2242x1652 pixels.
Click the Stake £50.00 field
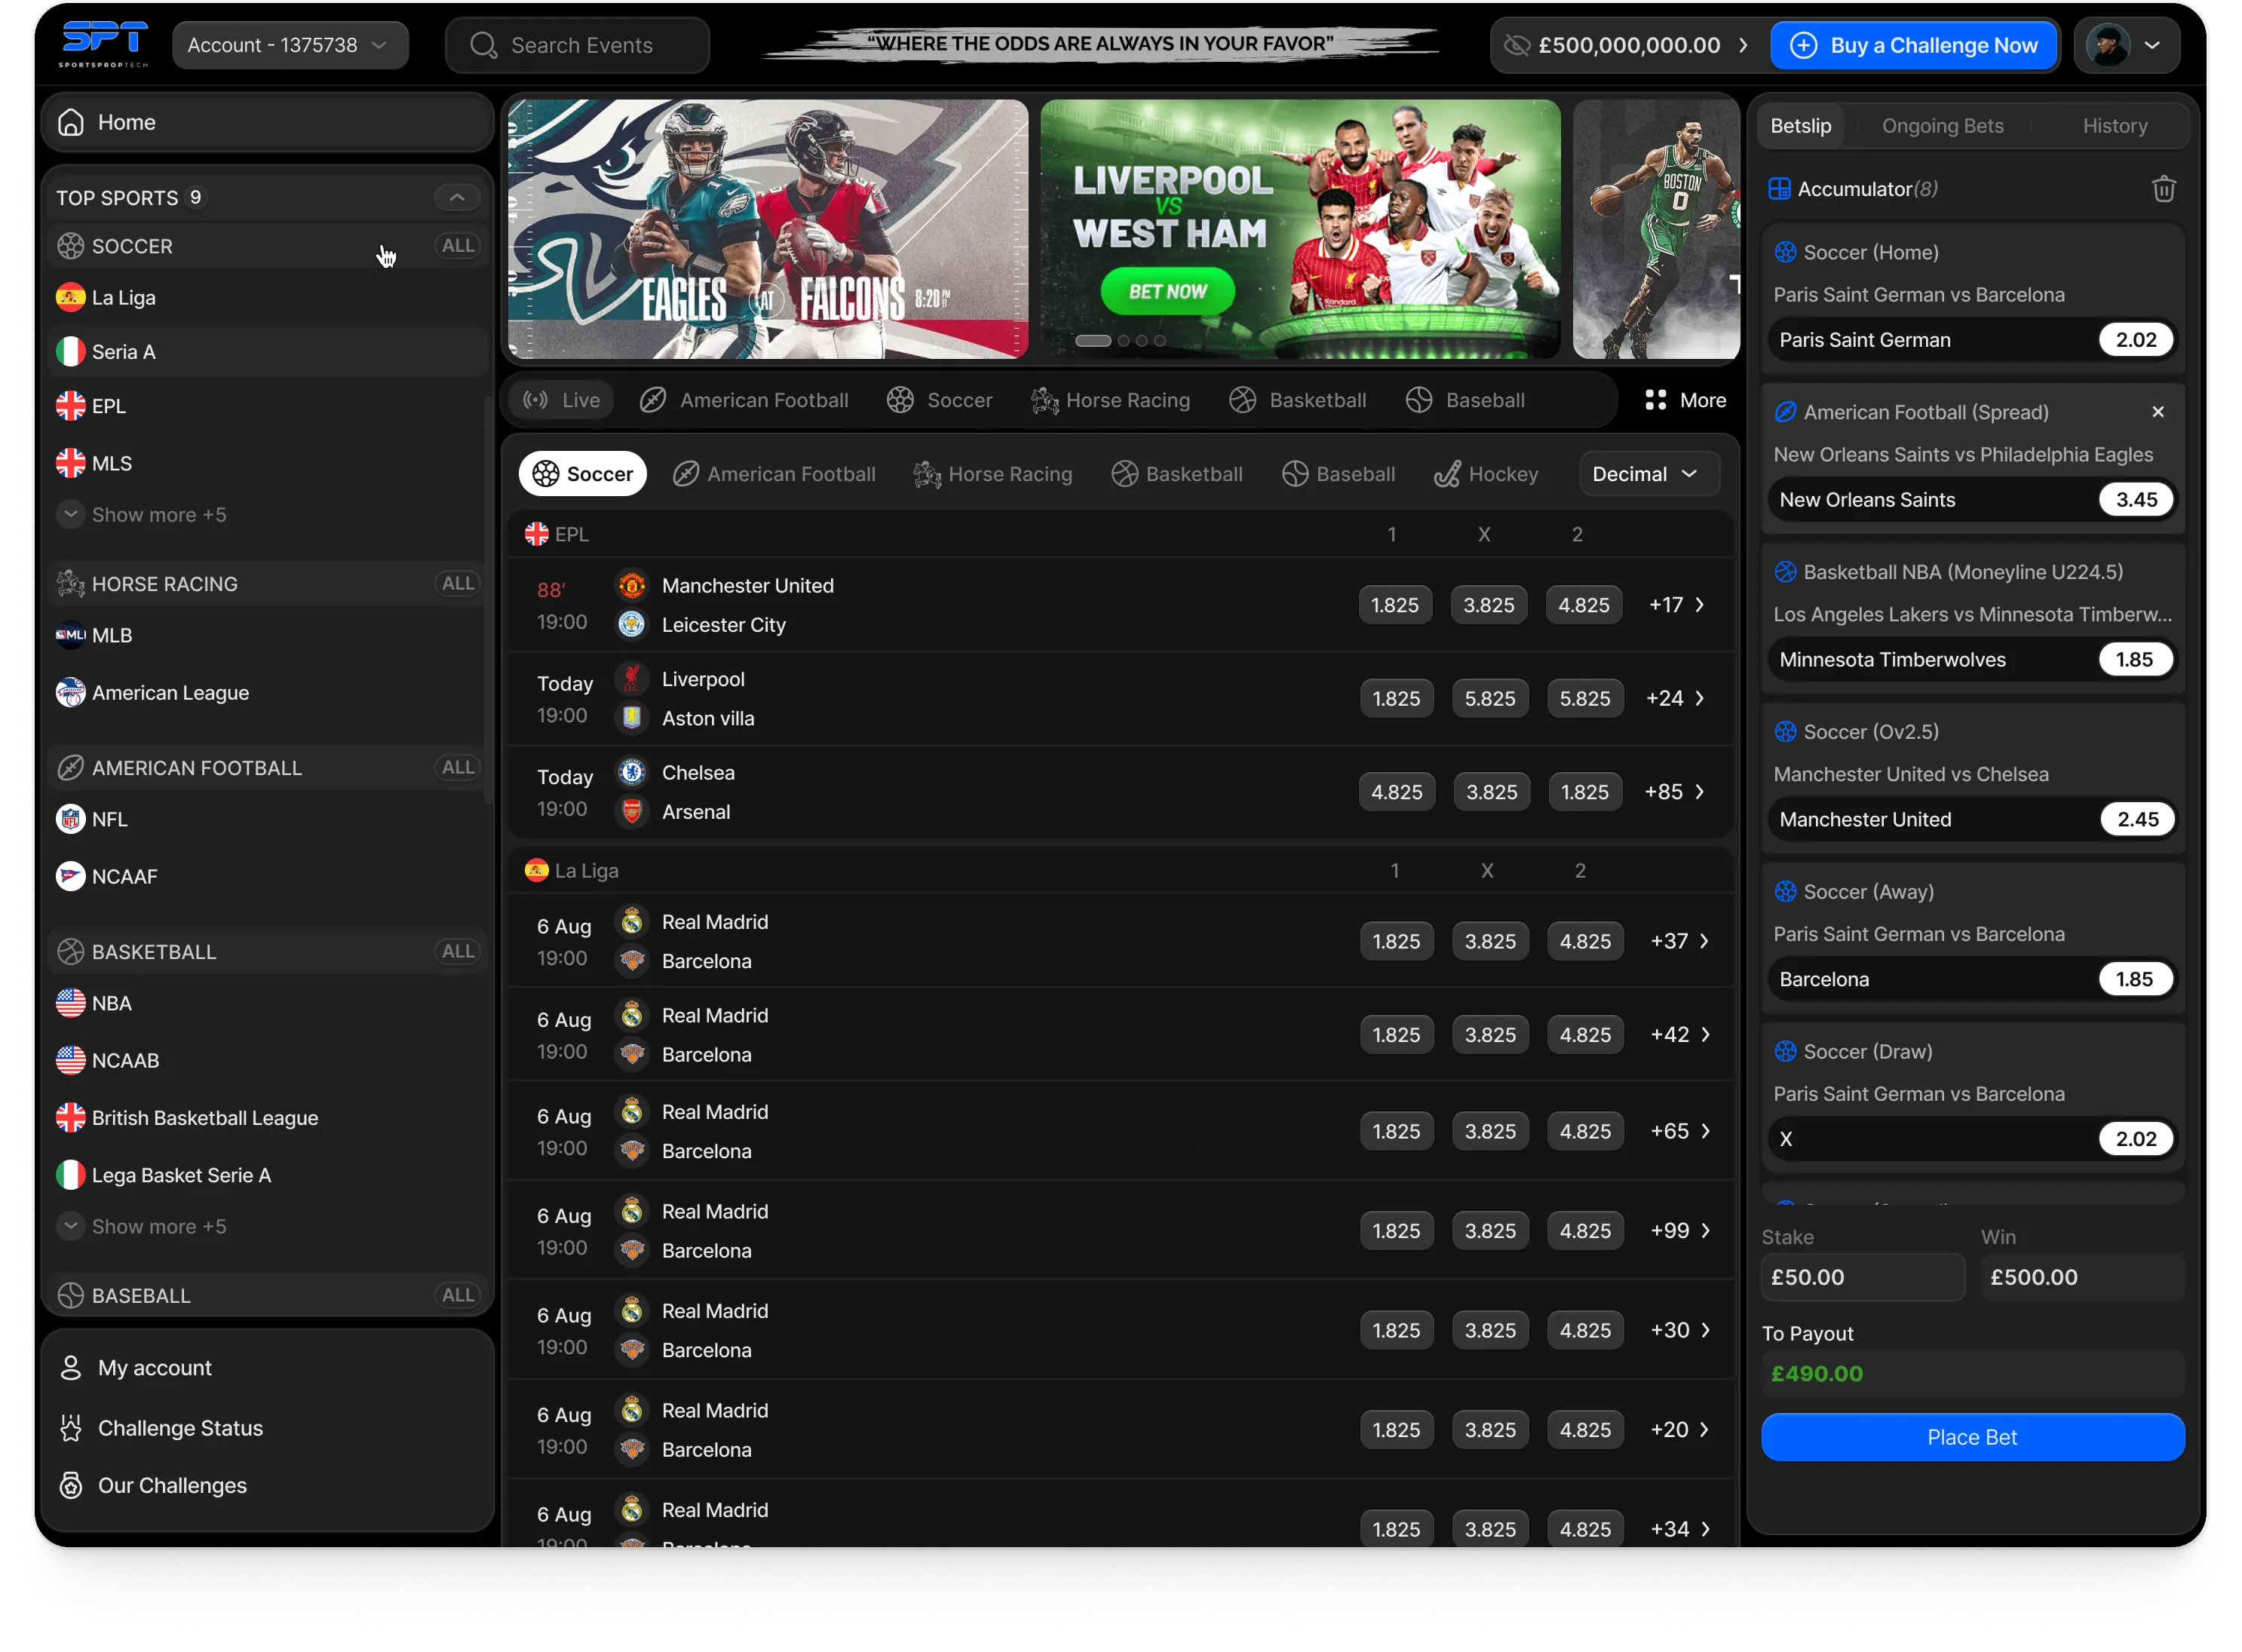tap(1862, 1278)
